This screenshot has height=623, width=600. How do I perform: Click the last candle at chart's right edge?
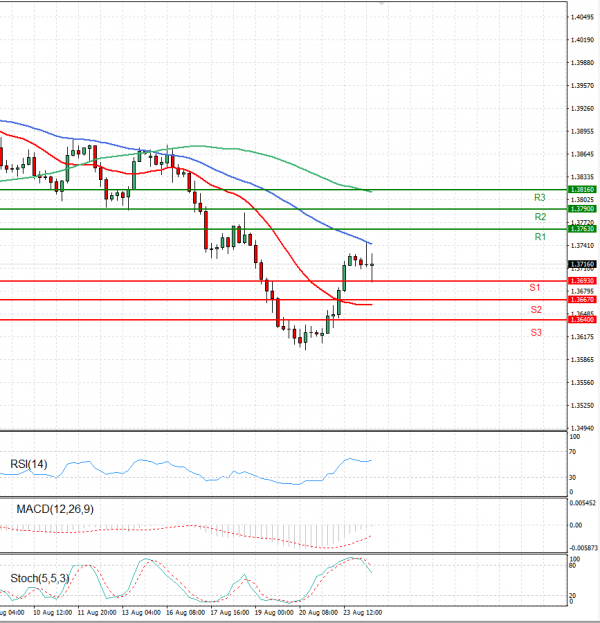pos(372,267)
